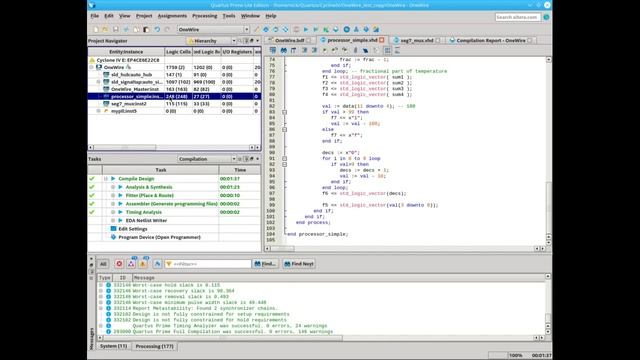
Task: Toggle the yellow warning messages filter
Action: [x=143, y=264]
